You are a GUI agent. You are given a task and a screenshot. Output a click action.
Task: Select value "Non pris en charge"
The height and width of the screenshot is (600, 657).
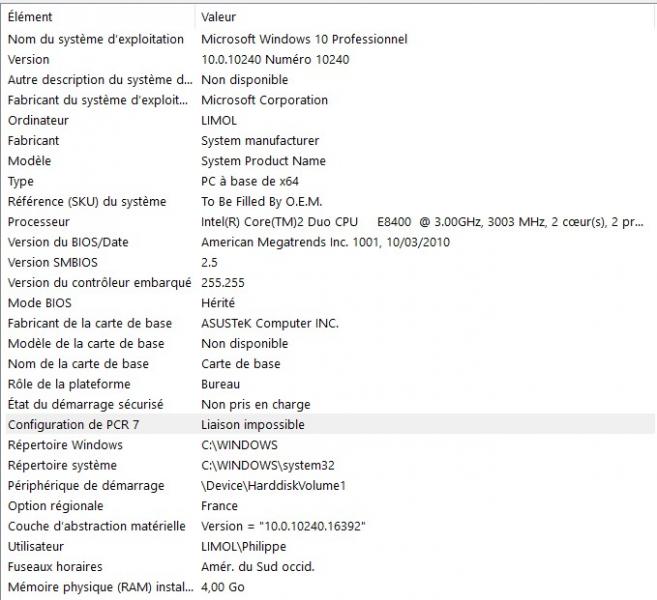256,404
